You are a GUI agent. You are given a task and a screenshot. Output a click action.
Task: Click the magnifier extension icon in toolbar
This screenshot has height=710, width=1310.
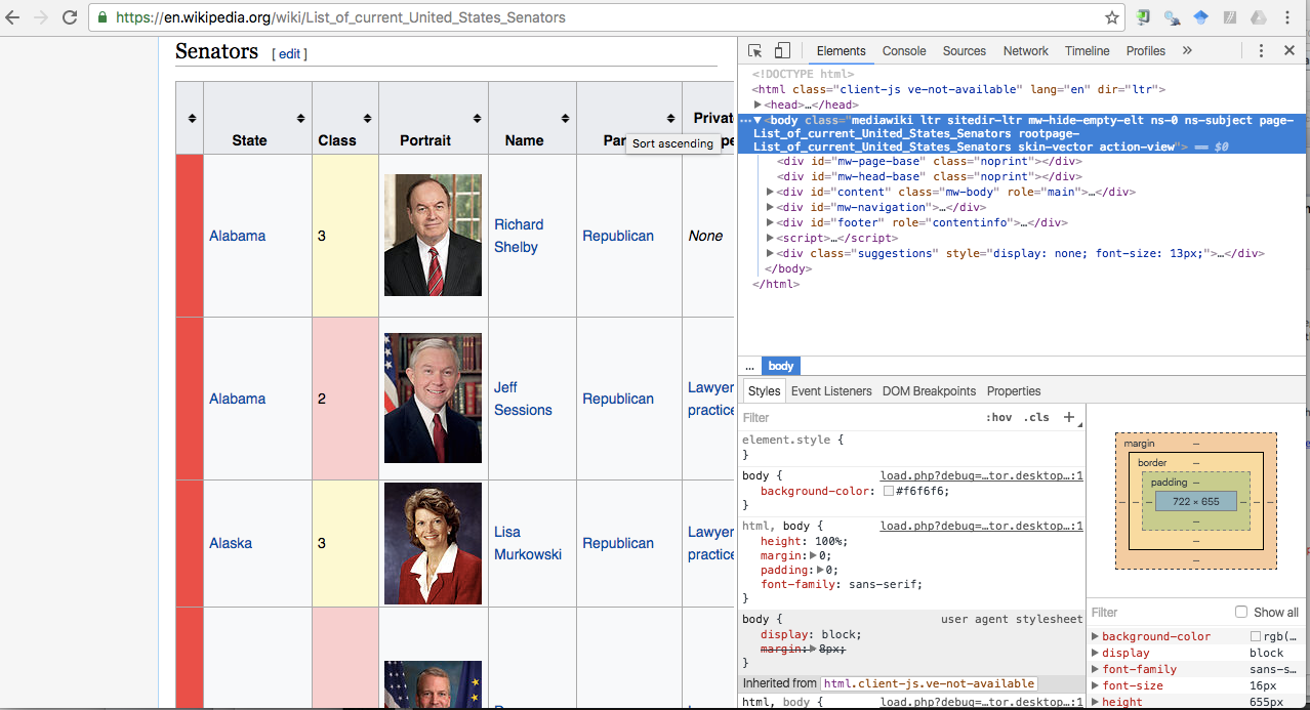click(x=1172, y=18)
